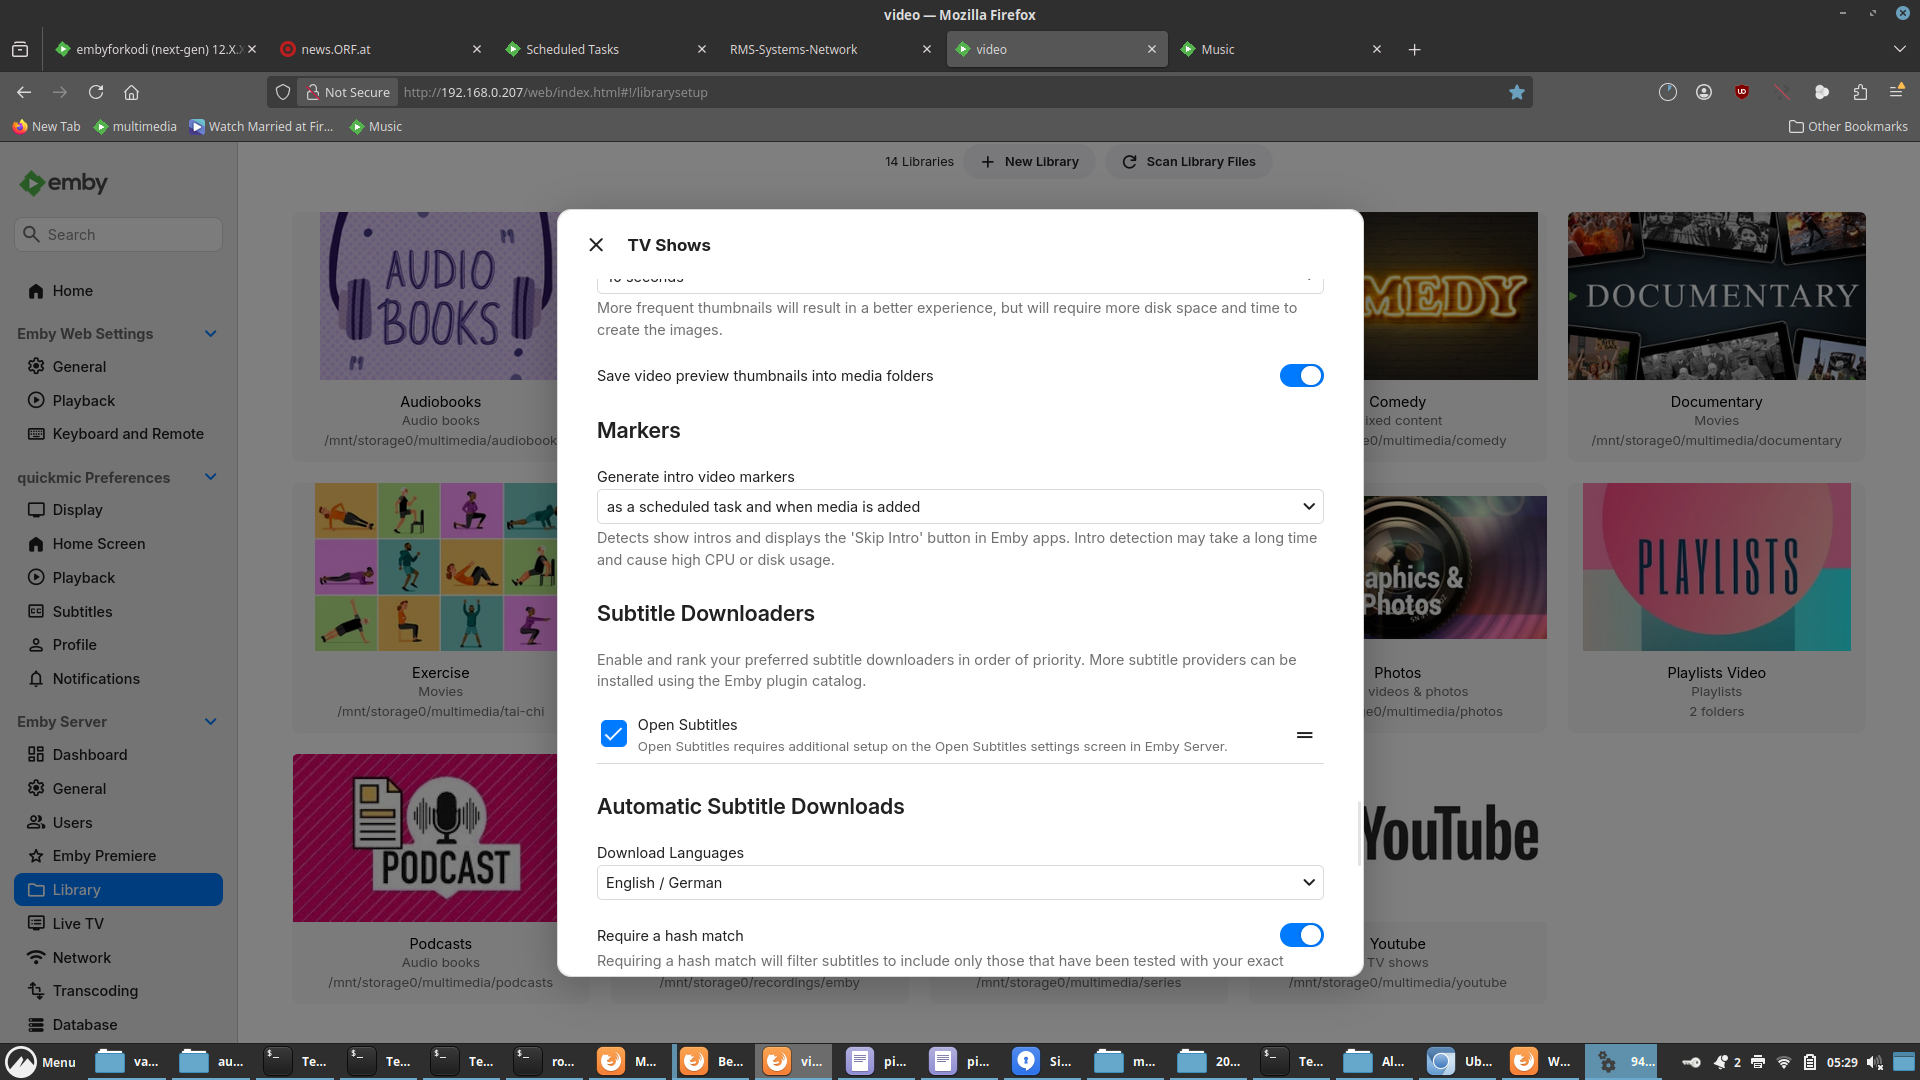Open Watch Married at First bookmark
Viewport: 1920px width, 1080px height.
[262, 126]
